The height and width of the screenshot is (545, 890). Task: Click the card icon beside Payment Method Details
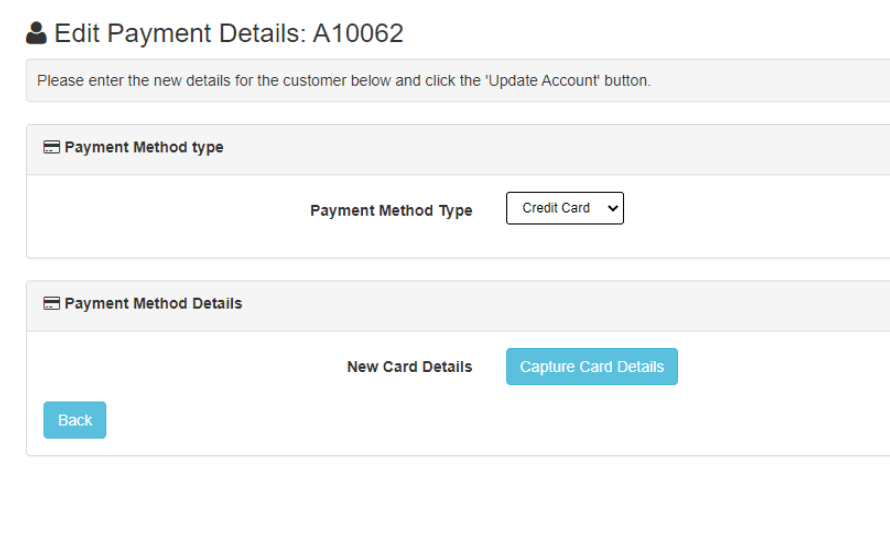pyautogui.click(x=52, y=304)
